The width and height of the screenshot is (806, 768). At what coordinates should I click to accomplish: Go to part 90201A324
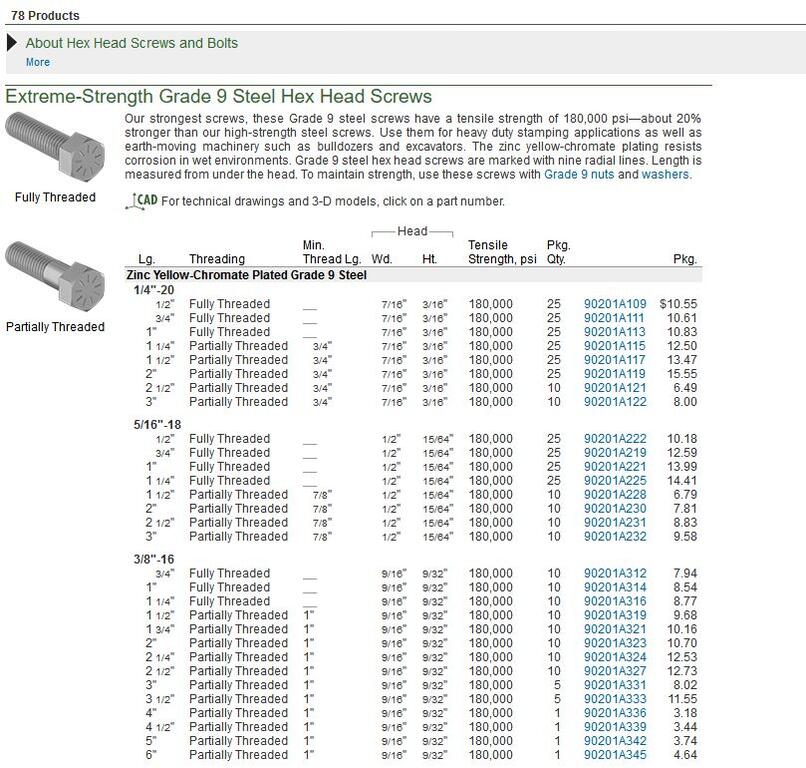pyautogui.click(x=615, y=657)
